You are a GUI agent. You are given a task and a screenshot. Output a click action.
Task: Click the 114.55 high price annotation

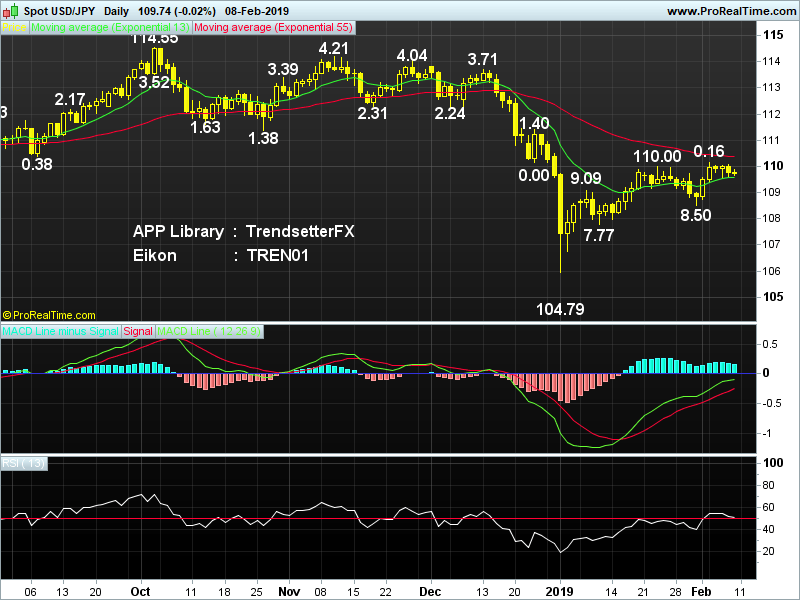pos(155,38)
